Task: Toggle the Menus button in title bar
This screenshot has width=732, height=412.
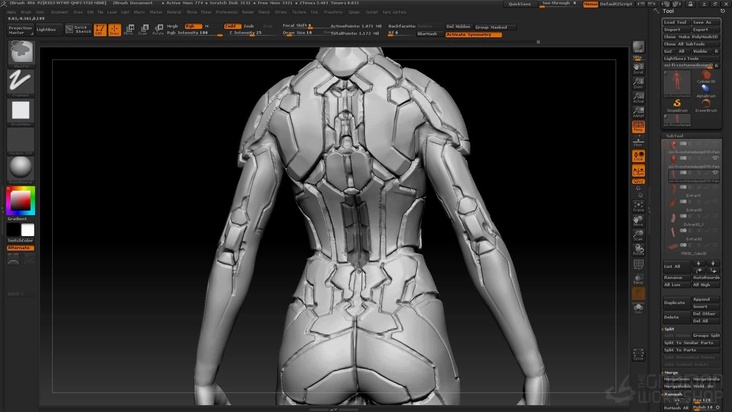Action: (x=590, y=4)
